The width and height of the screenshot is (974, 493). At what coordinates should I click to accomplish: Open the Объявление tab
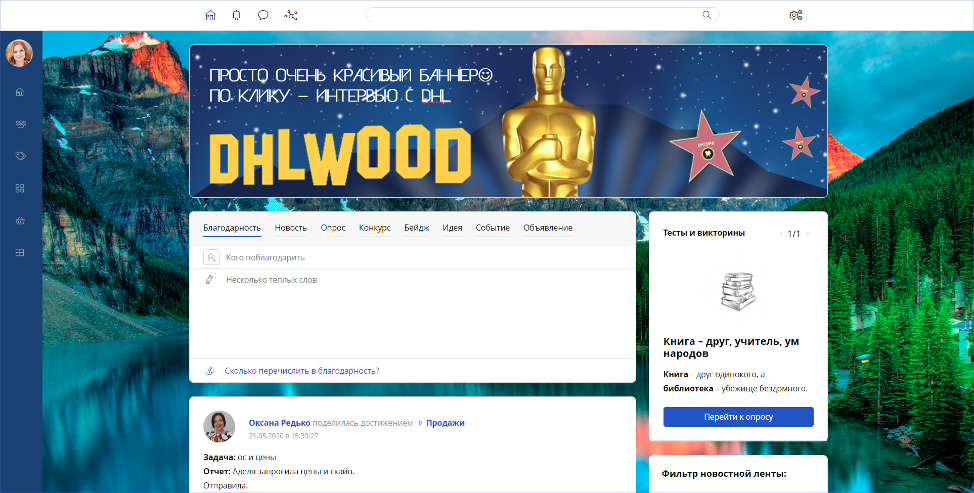[x=548, y=228]
